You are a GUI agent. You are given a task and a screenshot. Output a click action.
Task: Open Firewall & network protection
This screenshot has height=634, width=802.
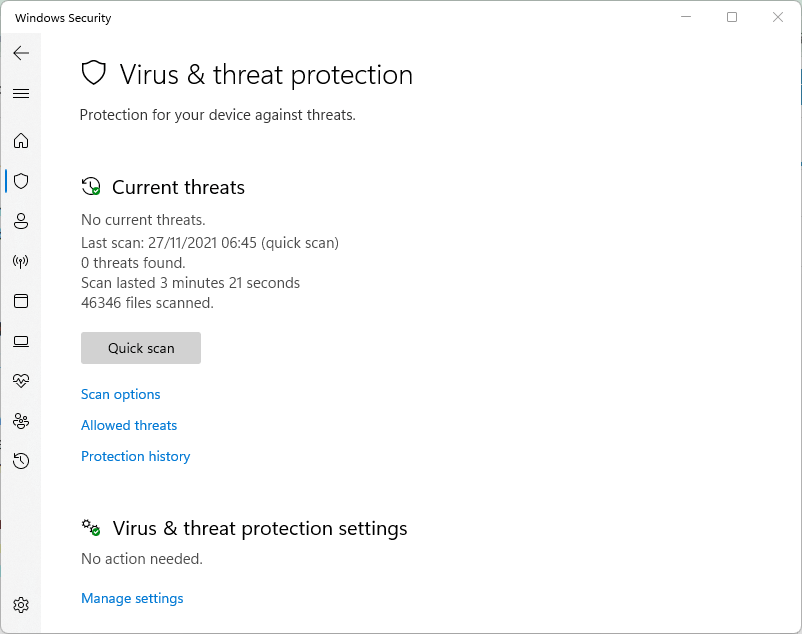point(21,261)
